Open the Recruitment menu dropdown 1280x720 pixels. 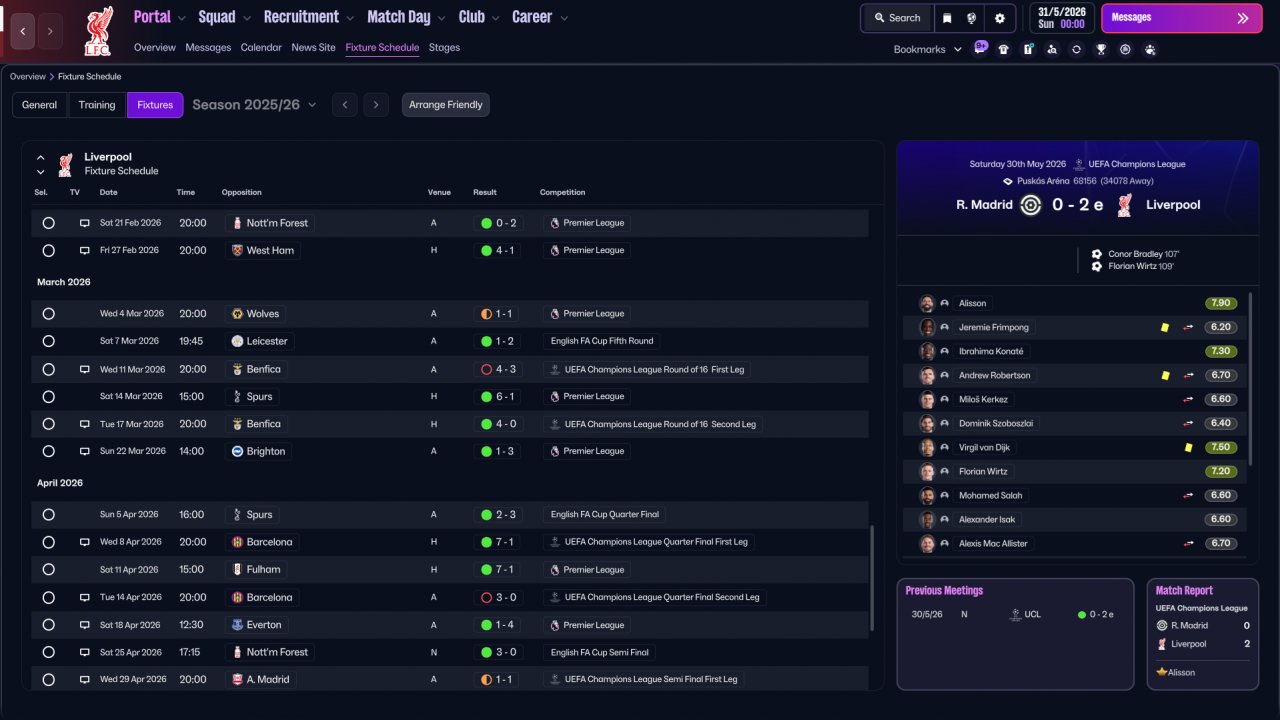pos(309,17)
